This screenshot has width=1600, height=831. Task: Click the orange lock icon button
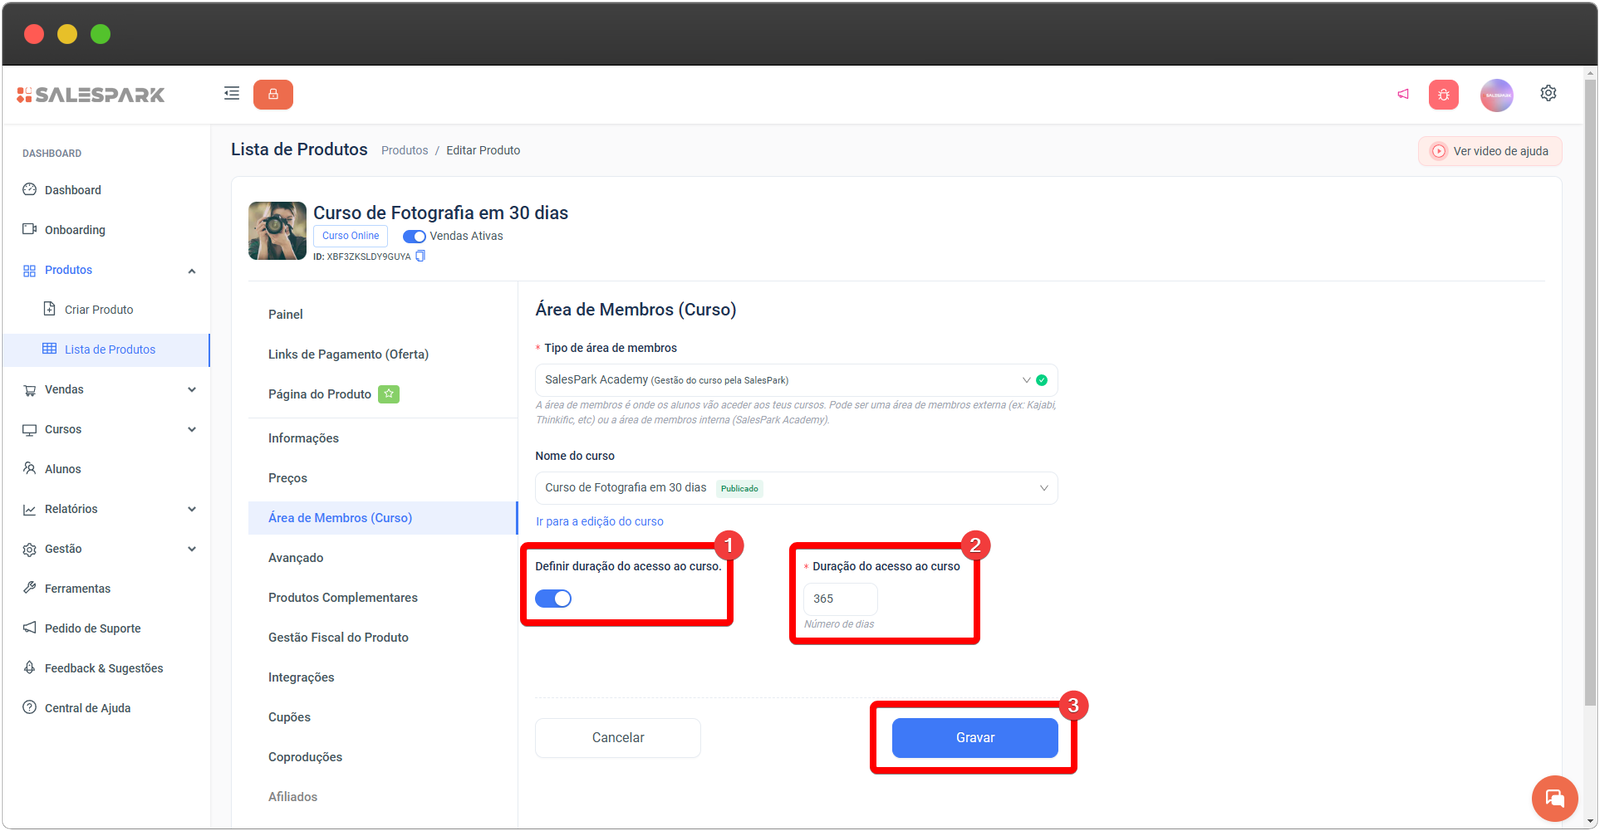pos(273,94)
